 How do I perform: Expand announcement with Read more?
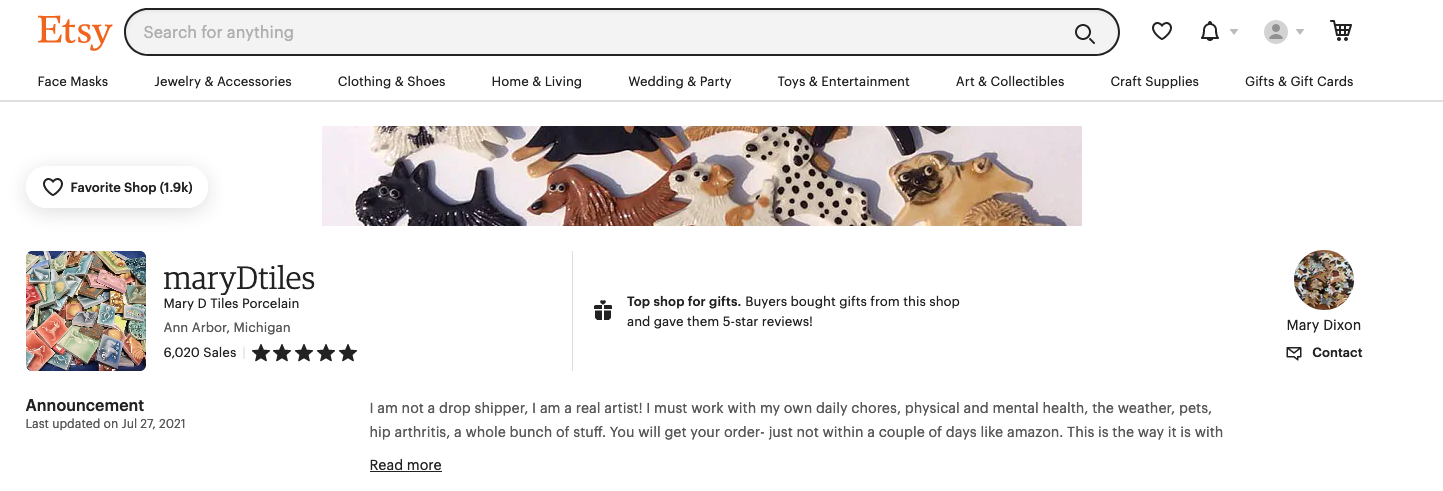click(x=405, y=465)
